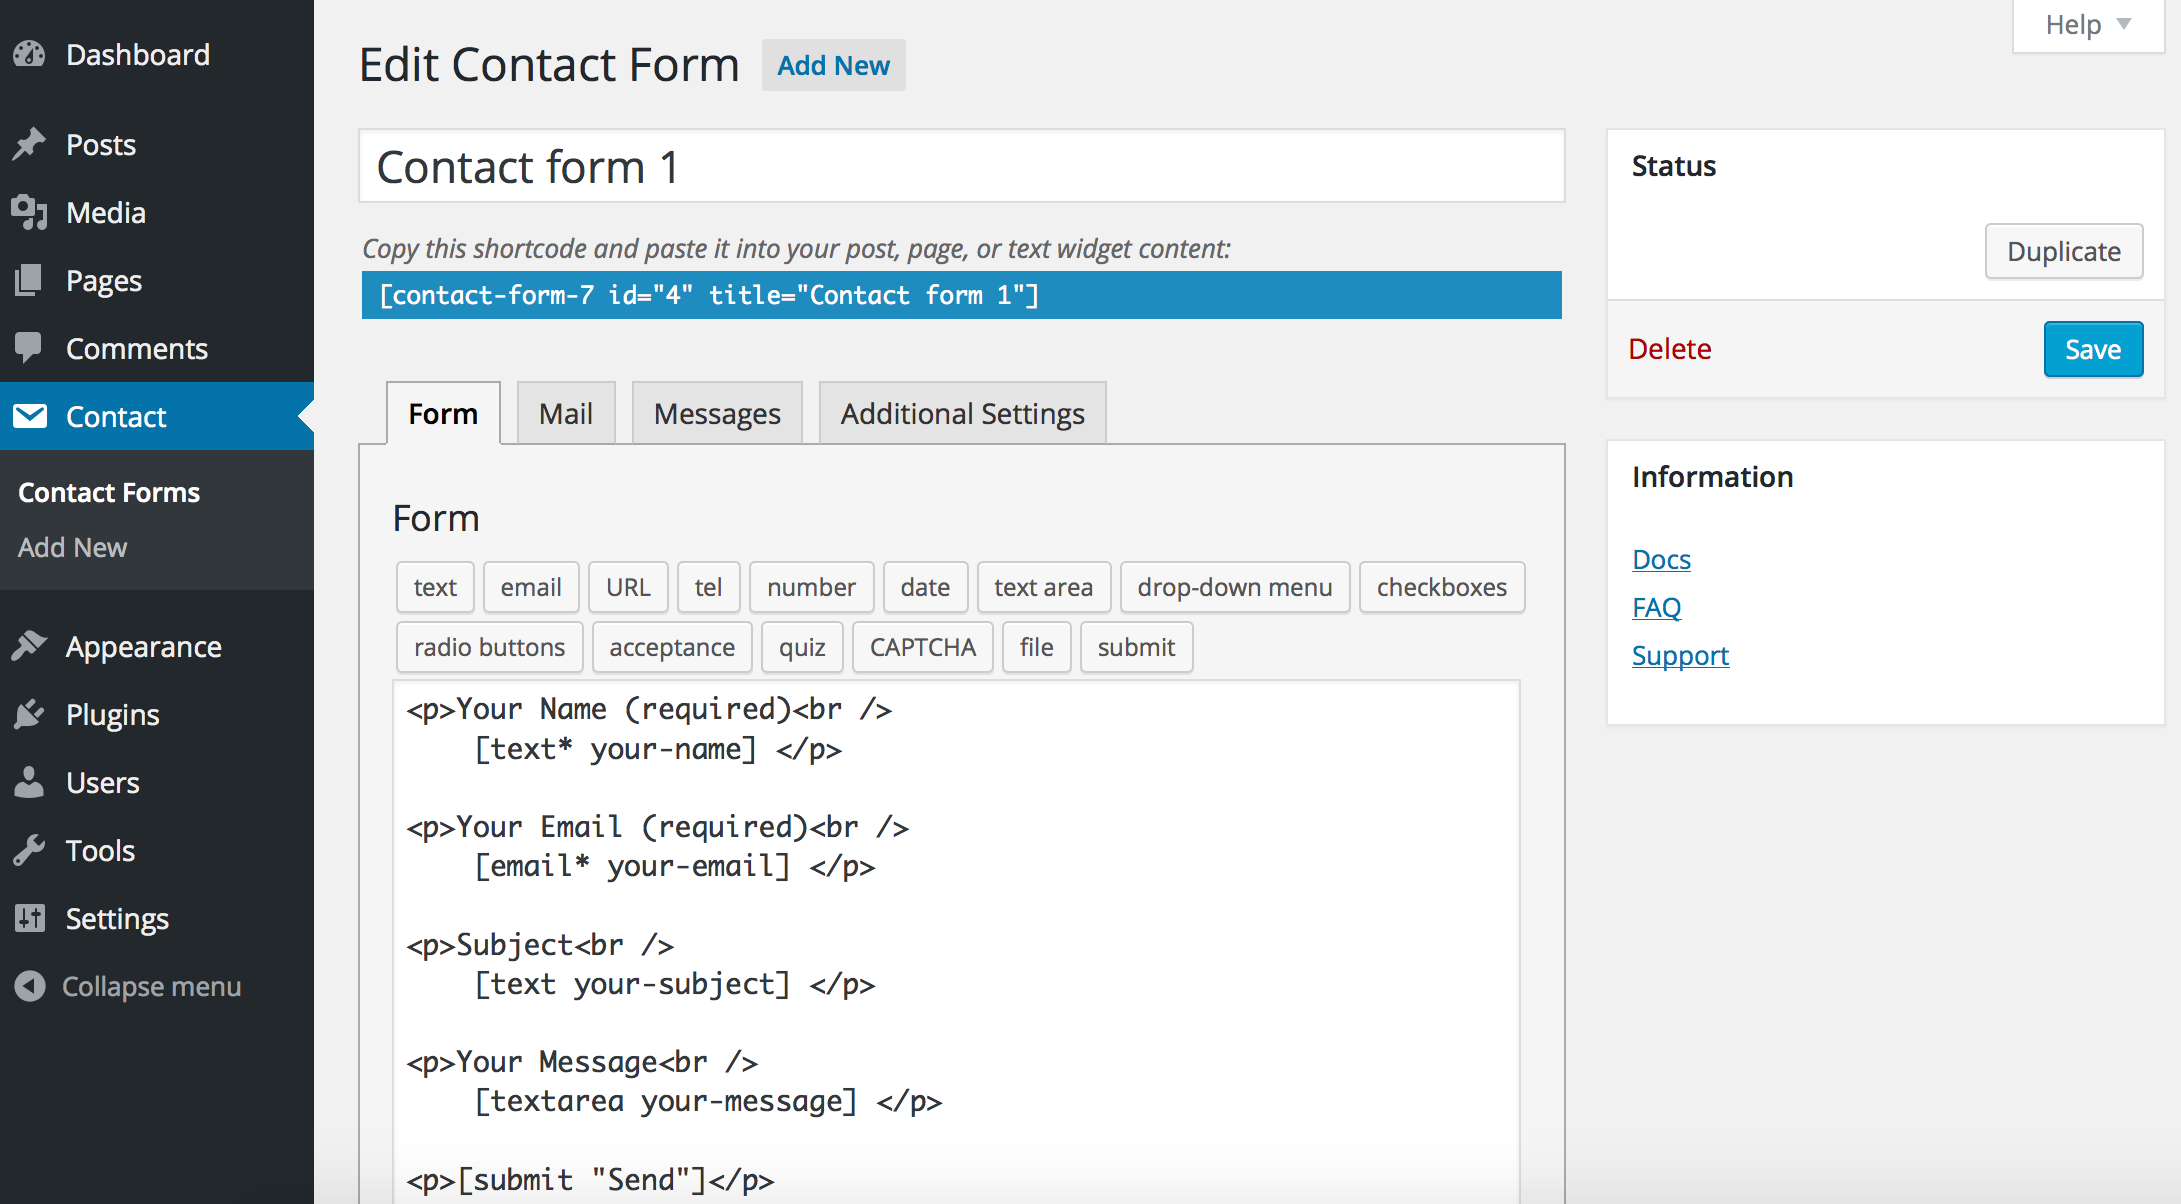This screenshot has height=1204, width=2181.
Task: Click the Save button
Action: point(2092,348)
